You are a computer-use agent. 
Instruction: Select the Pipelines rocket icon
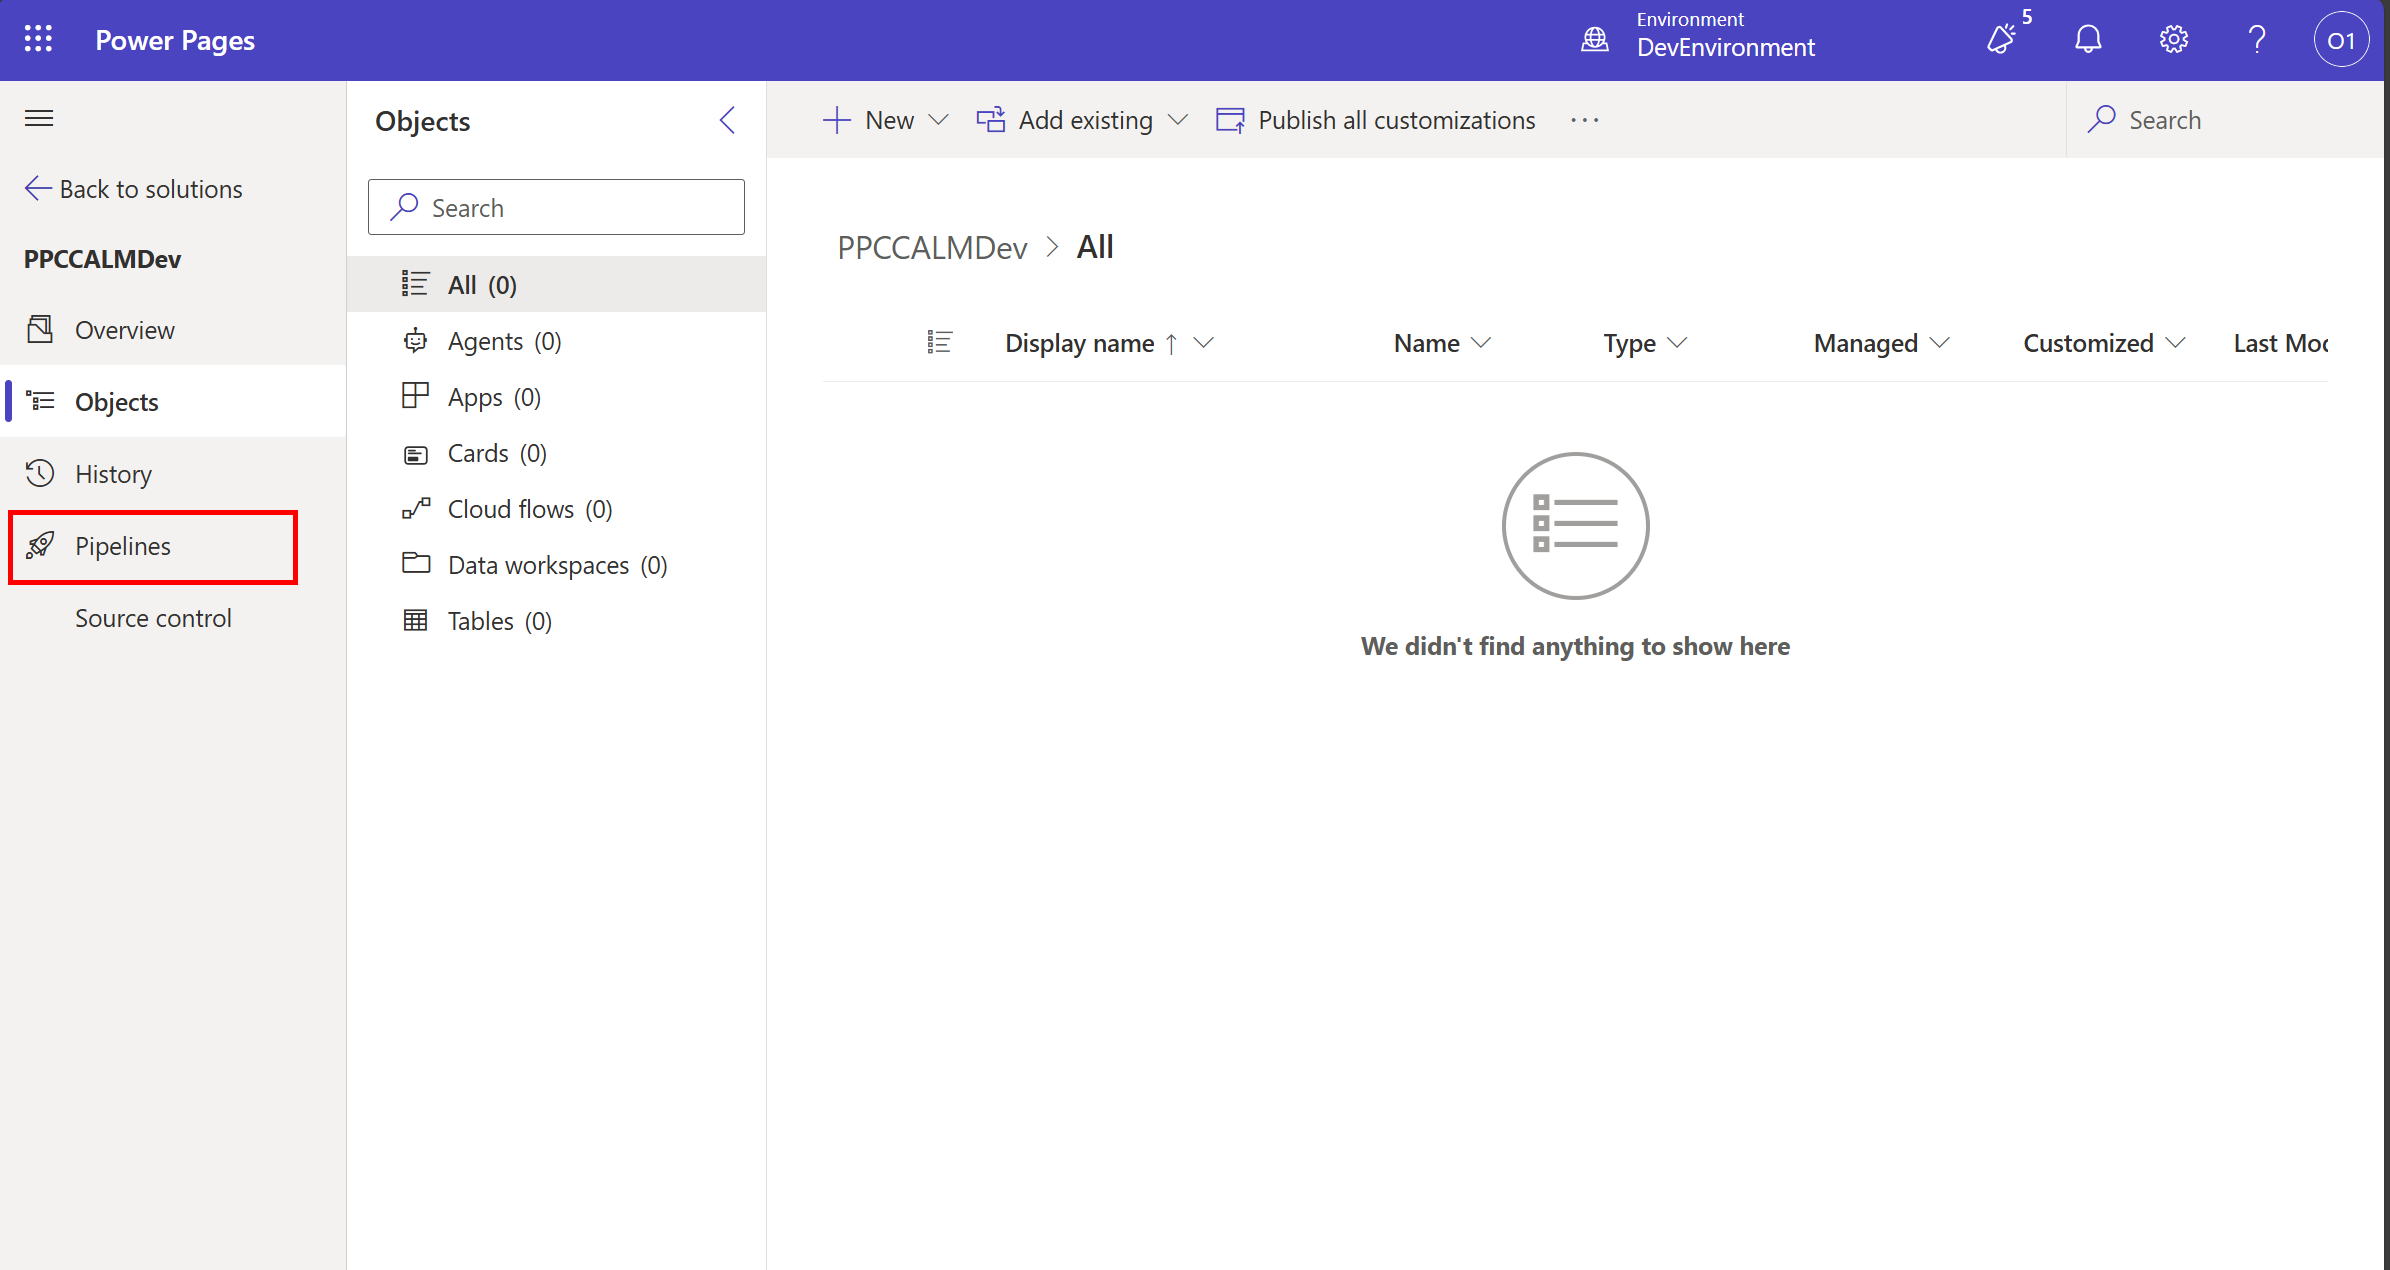40,546
